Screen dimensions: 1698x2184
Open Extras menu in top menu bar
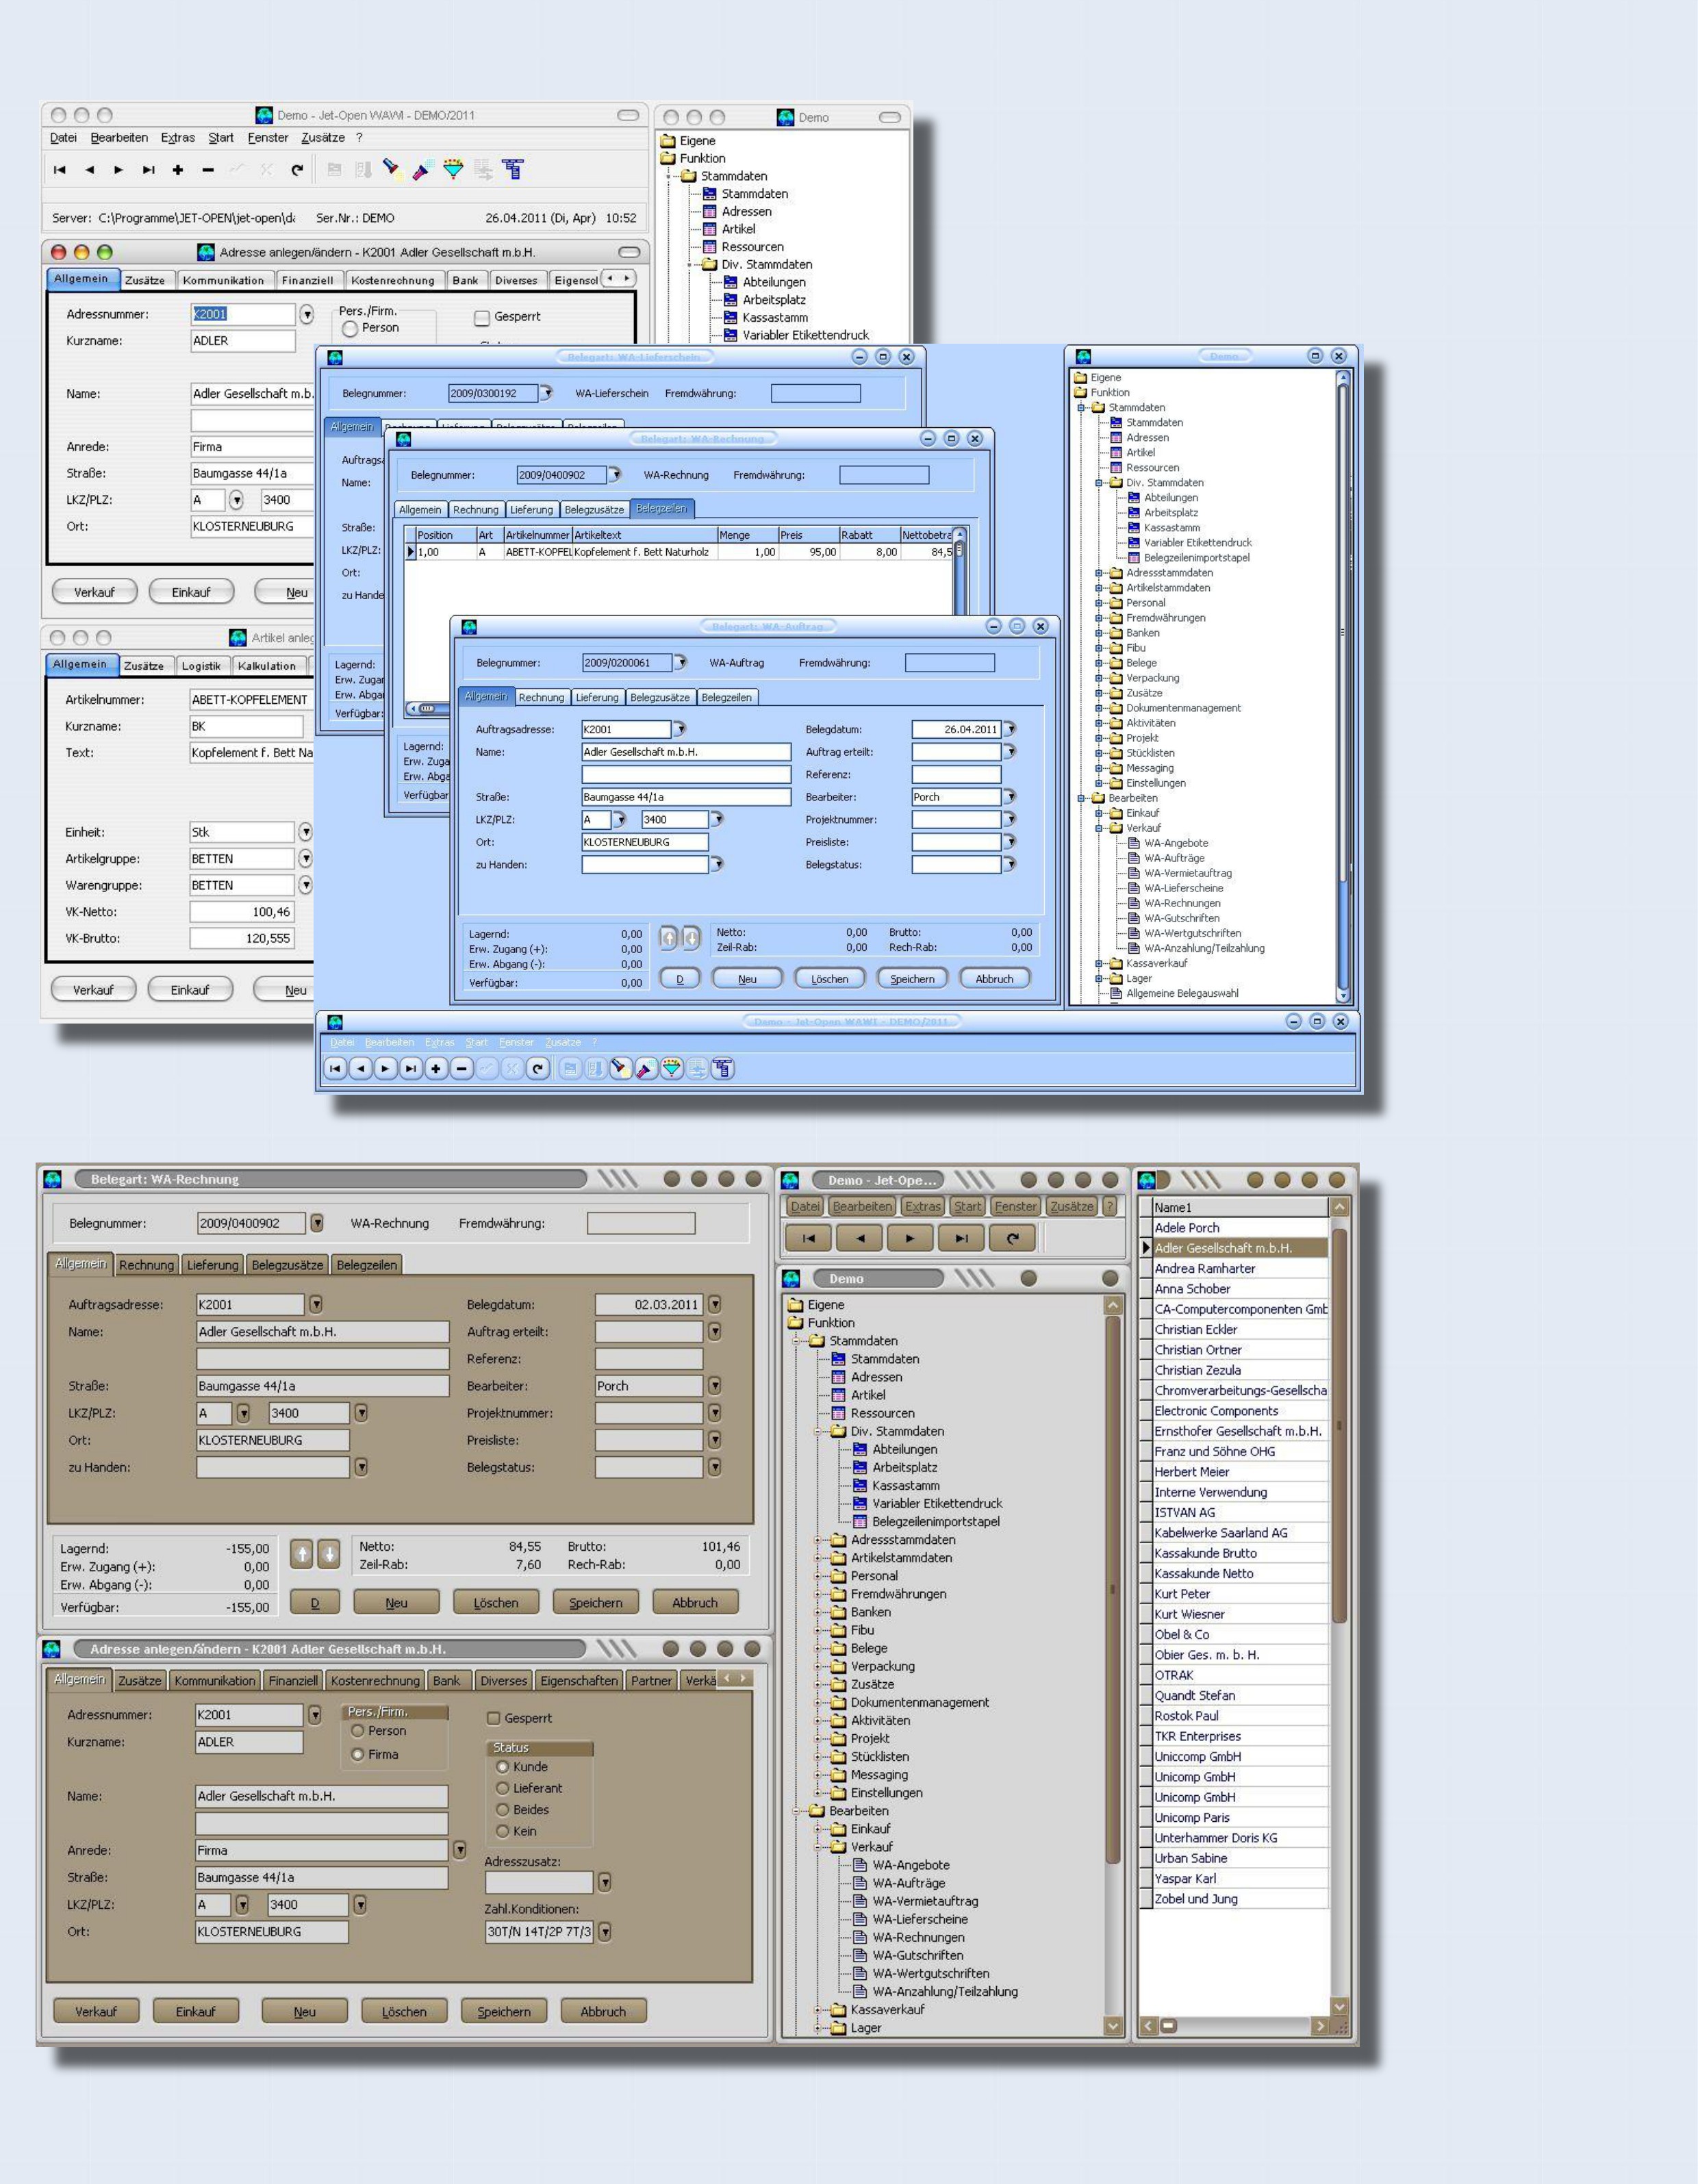(x=178, y=138)
